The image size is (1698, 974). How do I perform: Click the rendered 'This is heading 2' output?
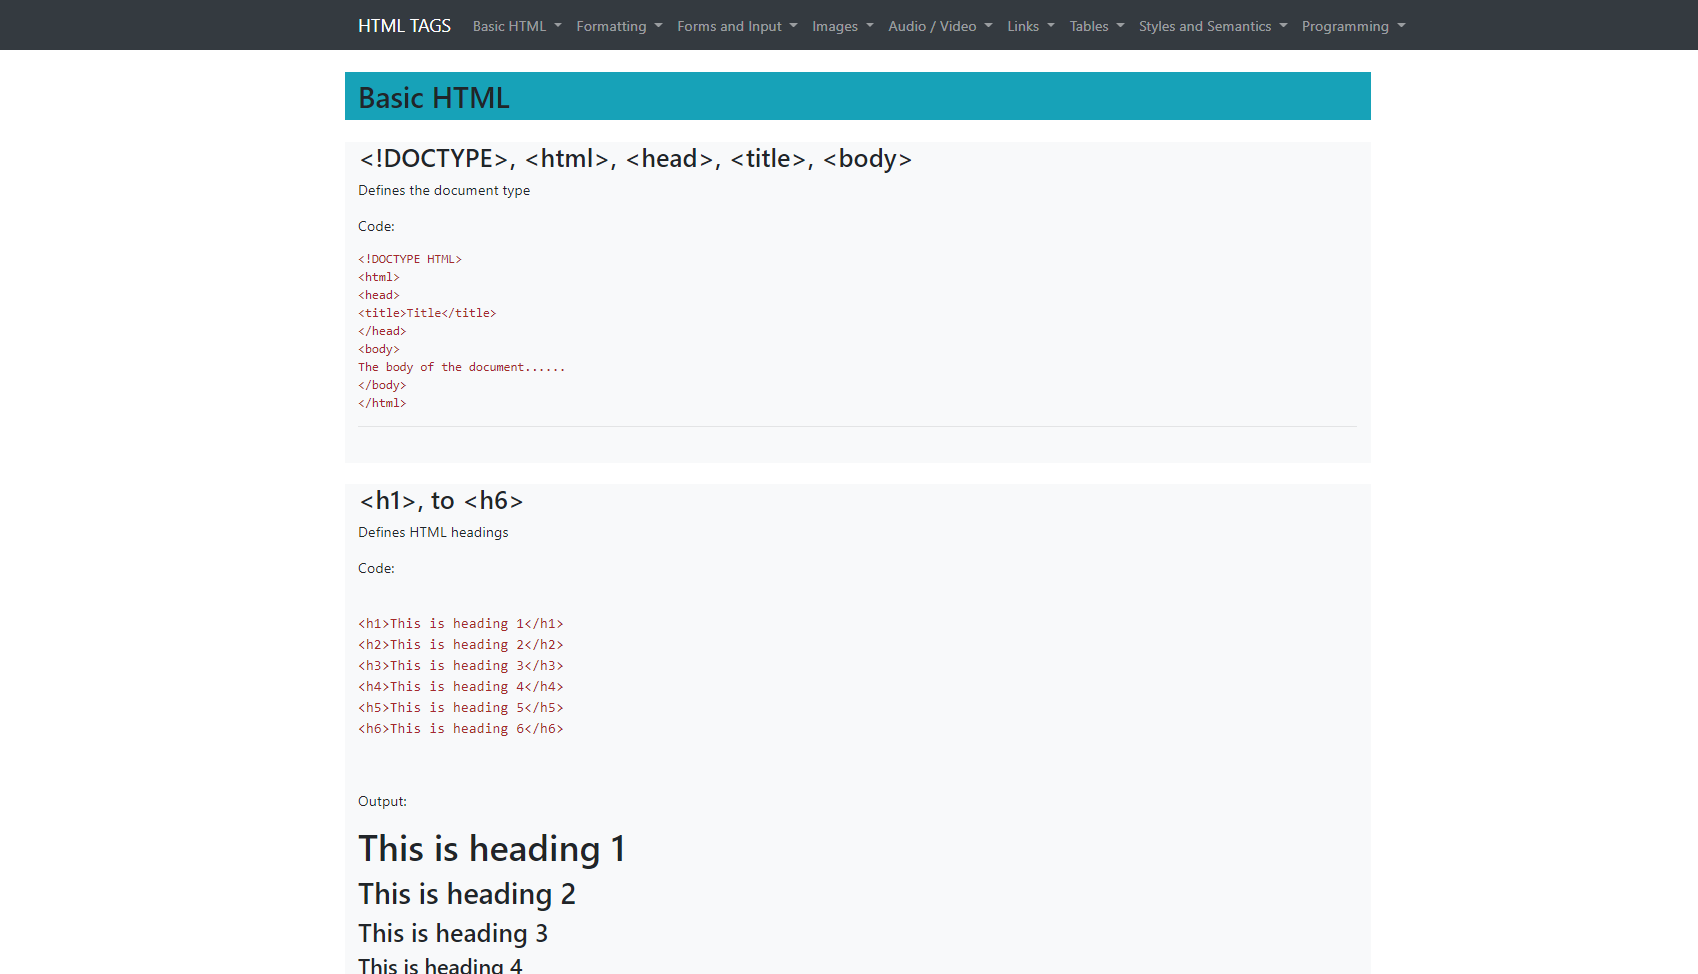(467, 894)
